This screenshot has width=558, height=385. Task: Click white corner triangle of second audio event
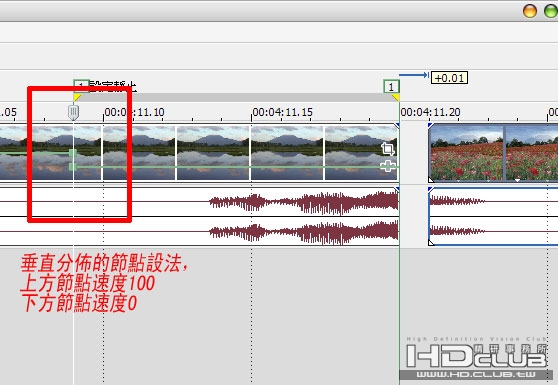click(x=431, y=243)
